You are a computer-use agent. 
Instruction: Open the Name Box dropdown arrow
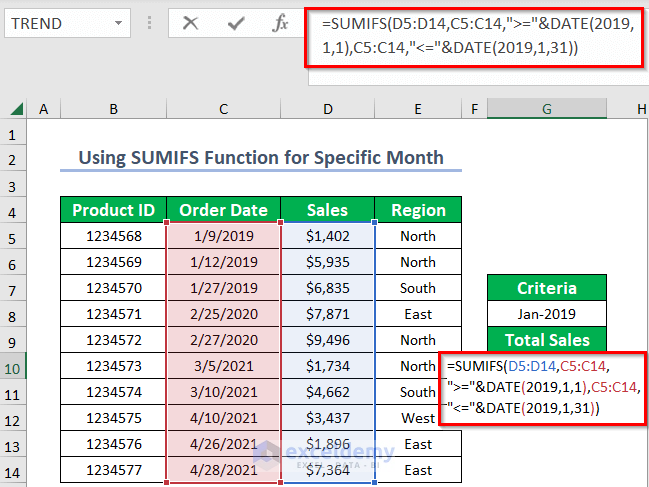pyautogui.click(x=118, y=23)
